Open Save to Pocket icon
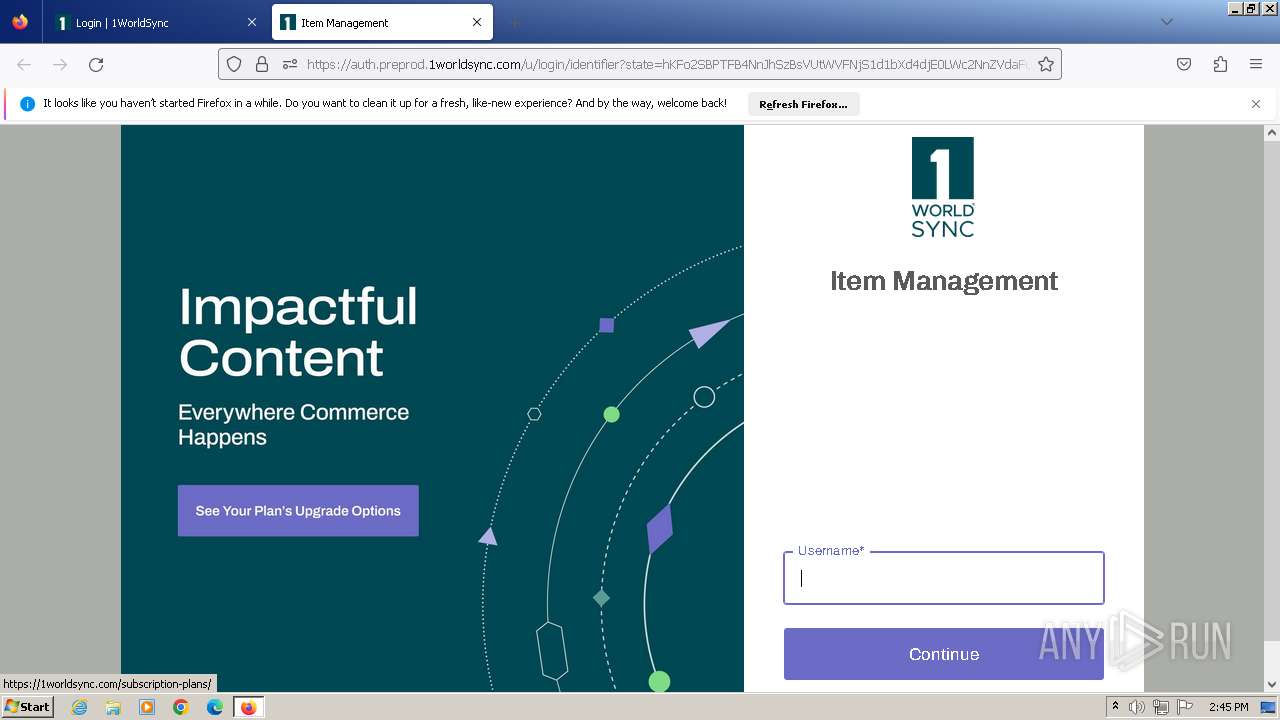The image size is (1280, 720). coord(1184,64)
